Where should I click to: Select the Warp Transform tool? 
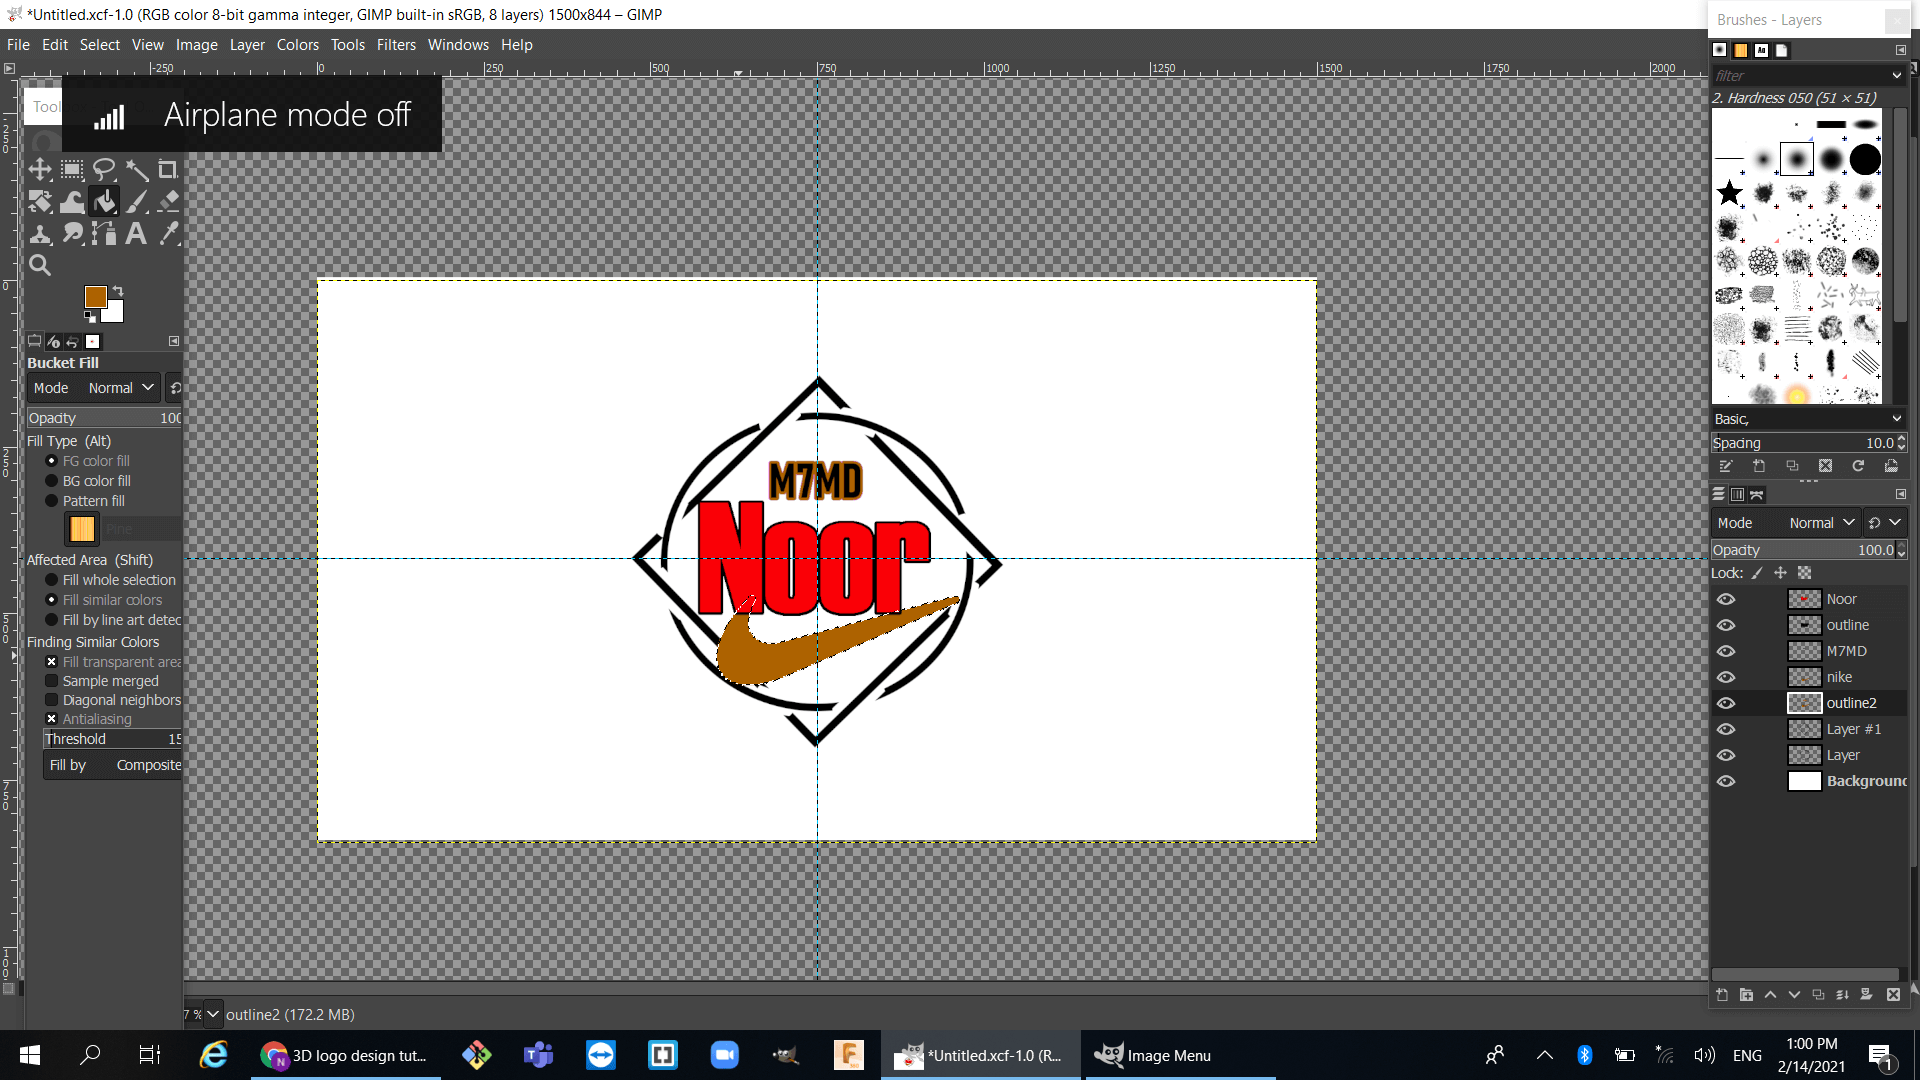72,201
